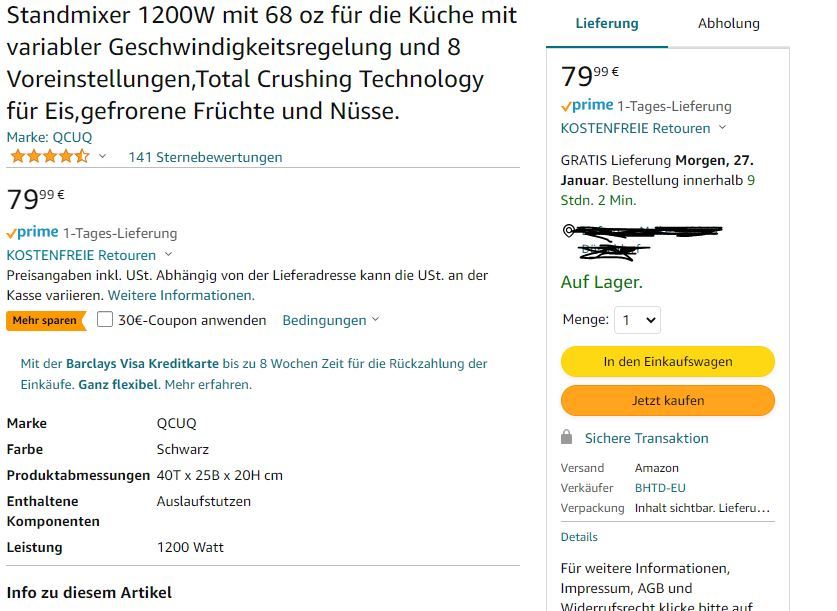Click the location pin icon in delivery box
This screenshot has width=837, height=611.
(x=568, y=231)
